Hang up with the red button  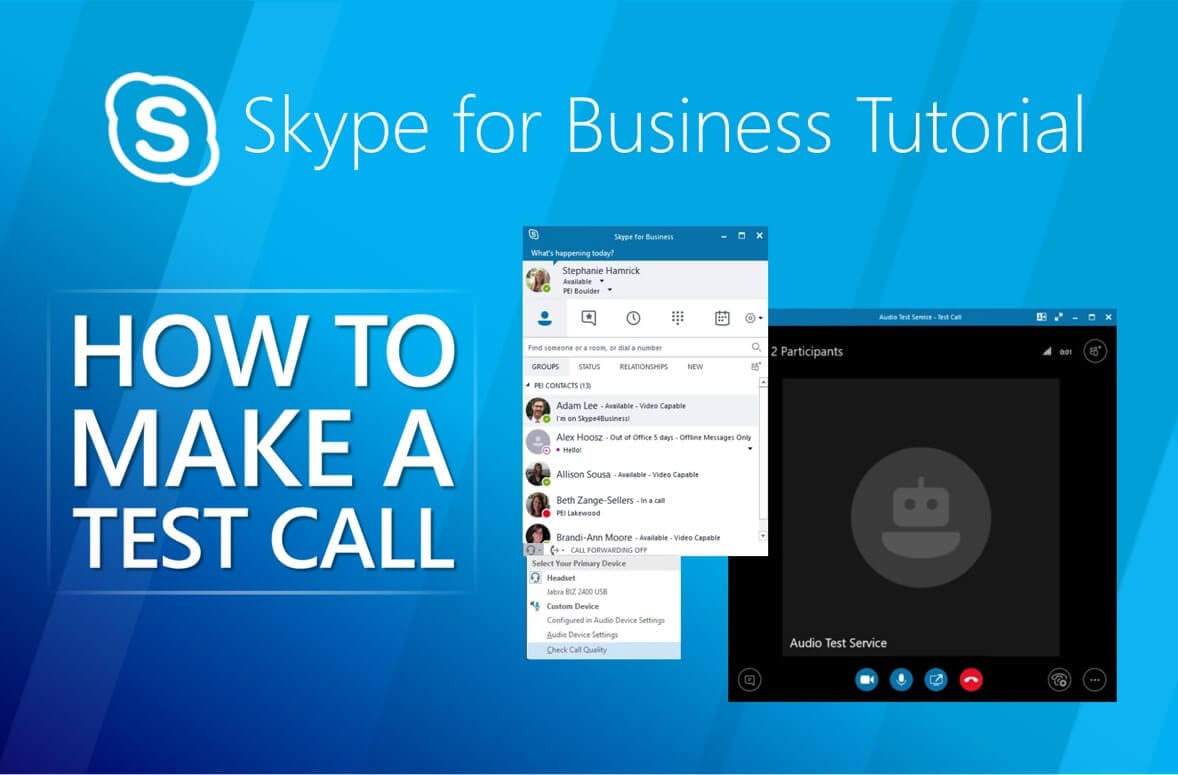[971, 680]
